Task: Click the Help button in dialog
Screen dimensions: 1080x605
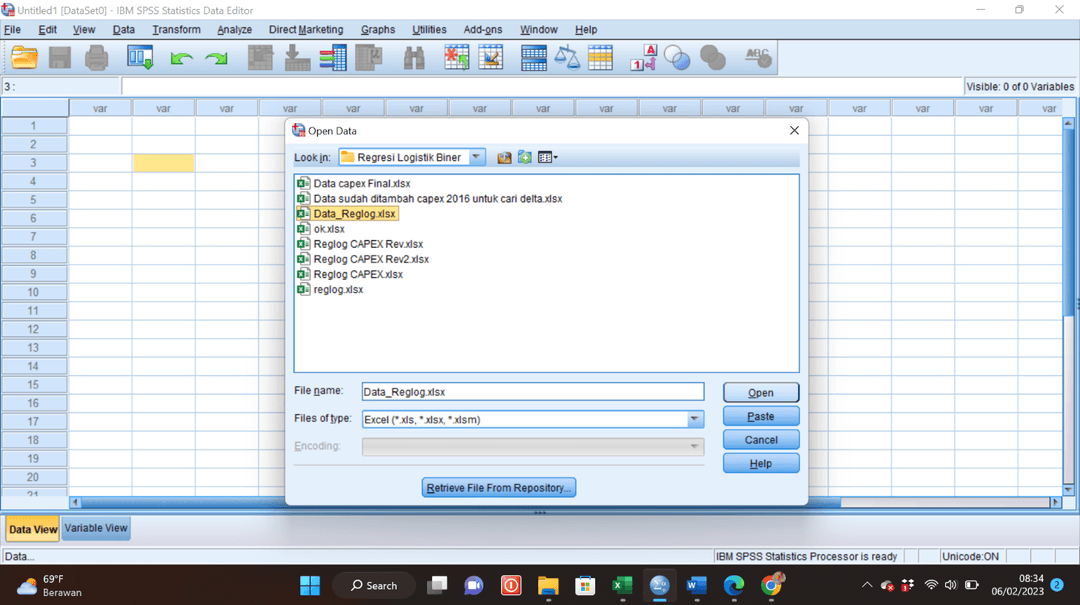Action: (x=761, y=464)
